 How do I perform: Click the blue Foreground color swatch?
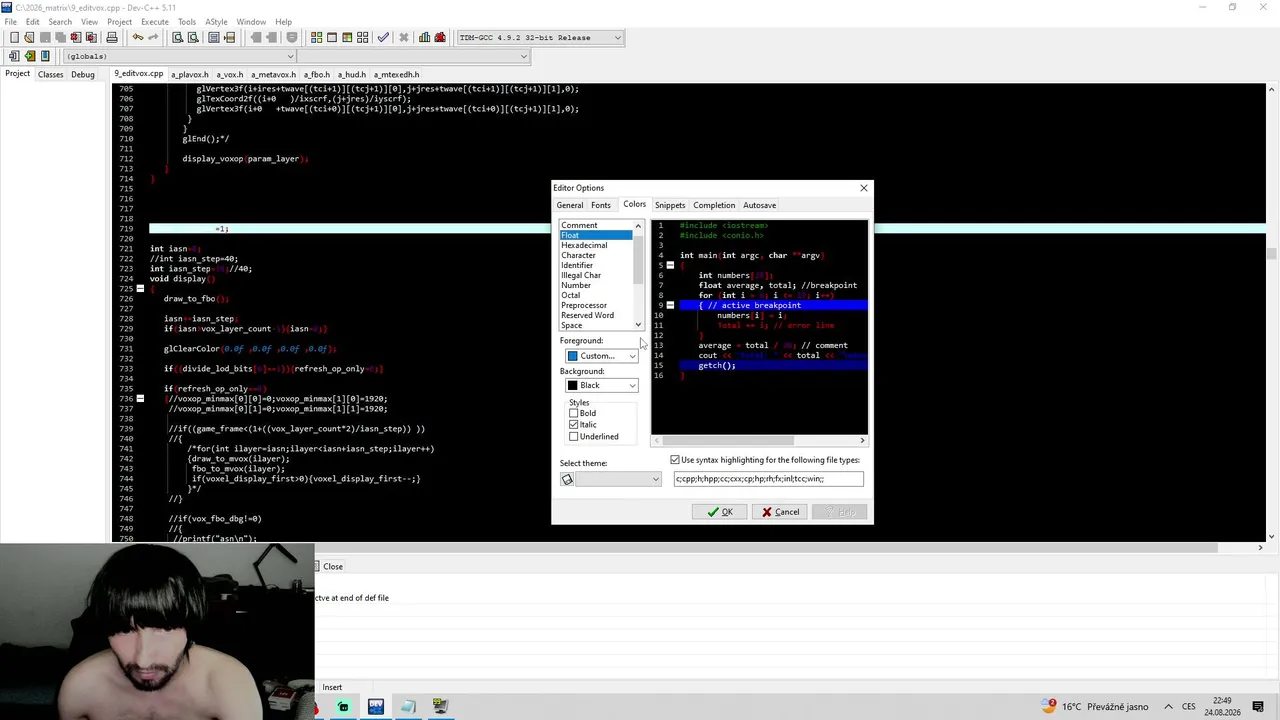click(x=573, y=356)
